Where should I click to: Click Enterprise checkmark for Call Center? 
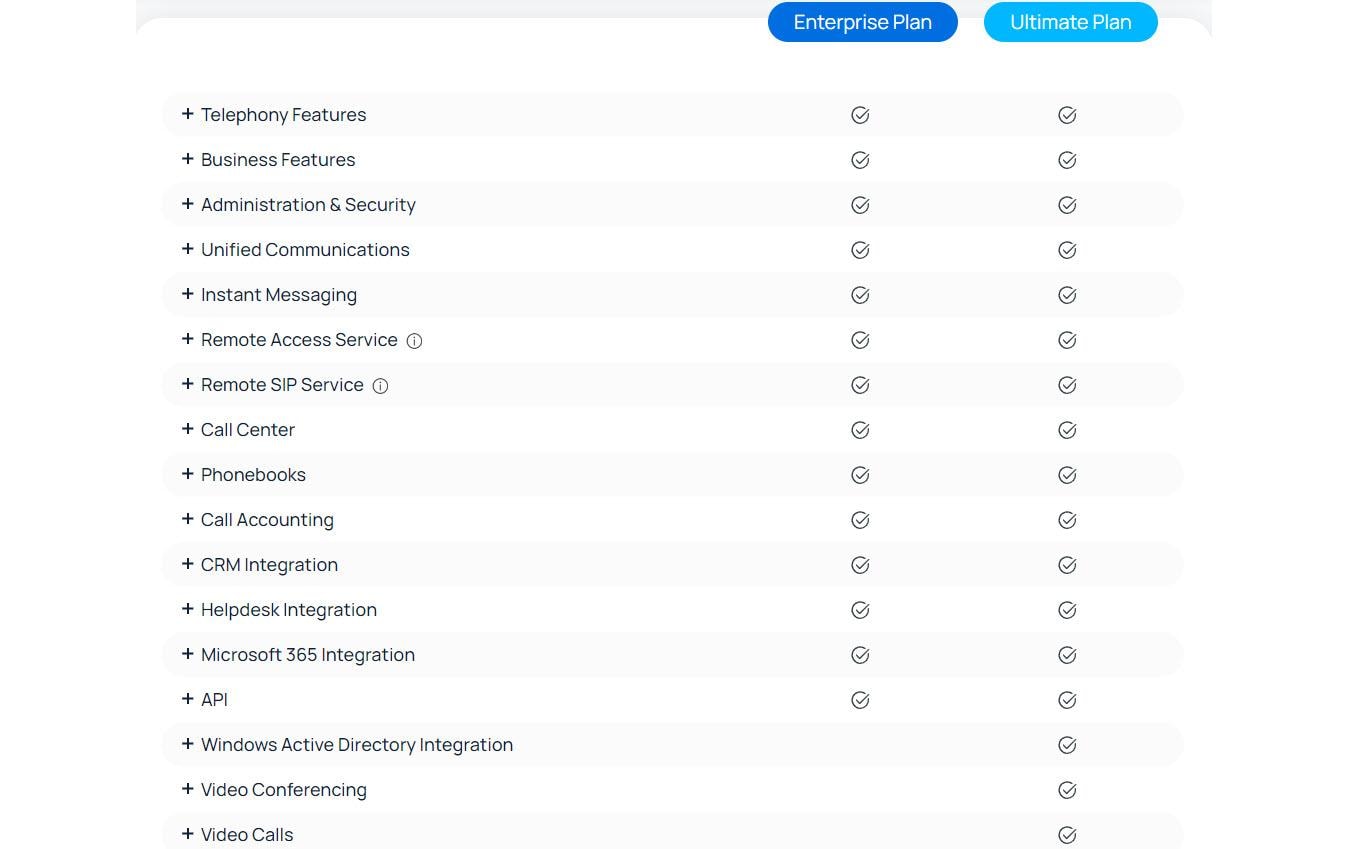860,430
